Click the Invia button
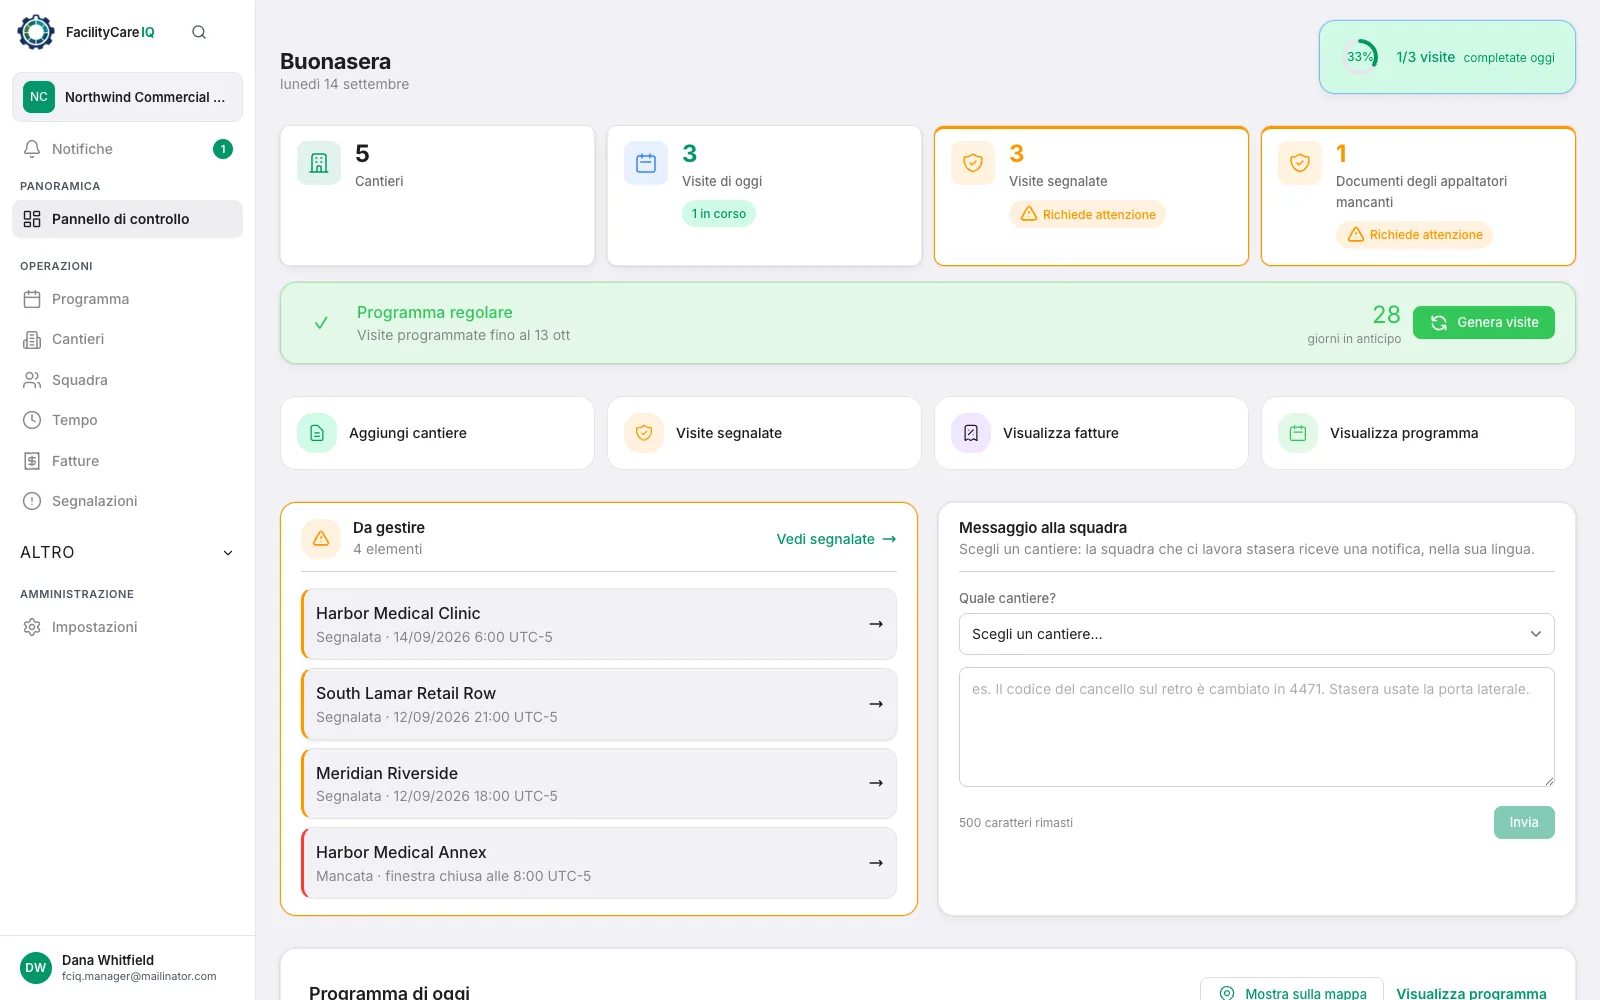 click(x=1524, y=822)
